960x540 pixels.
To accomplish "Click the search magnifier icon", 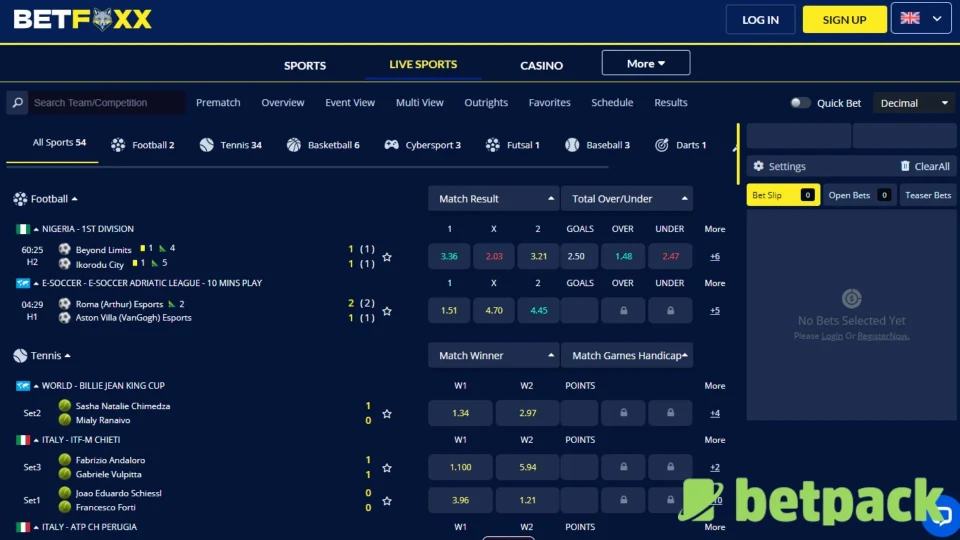I will point(17,103).
